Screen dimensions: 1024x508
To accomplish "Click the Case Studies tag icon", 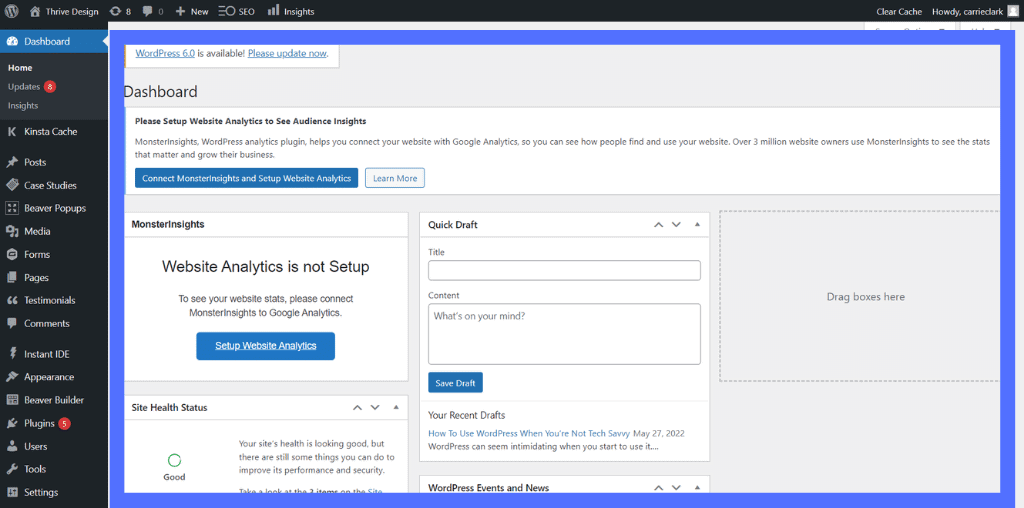I will 12,185.
